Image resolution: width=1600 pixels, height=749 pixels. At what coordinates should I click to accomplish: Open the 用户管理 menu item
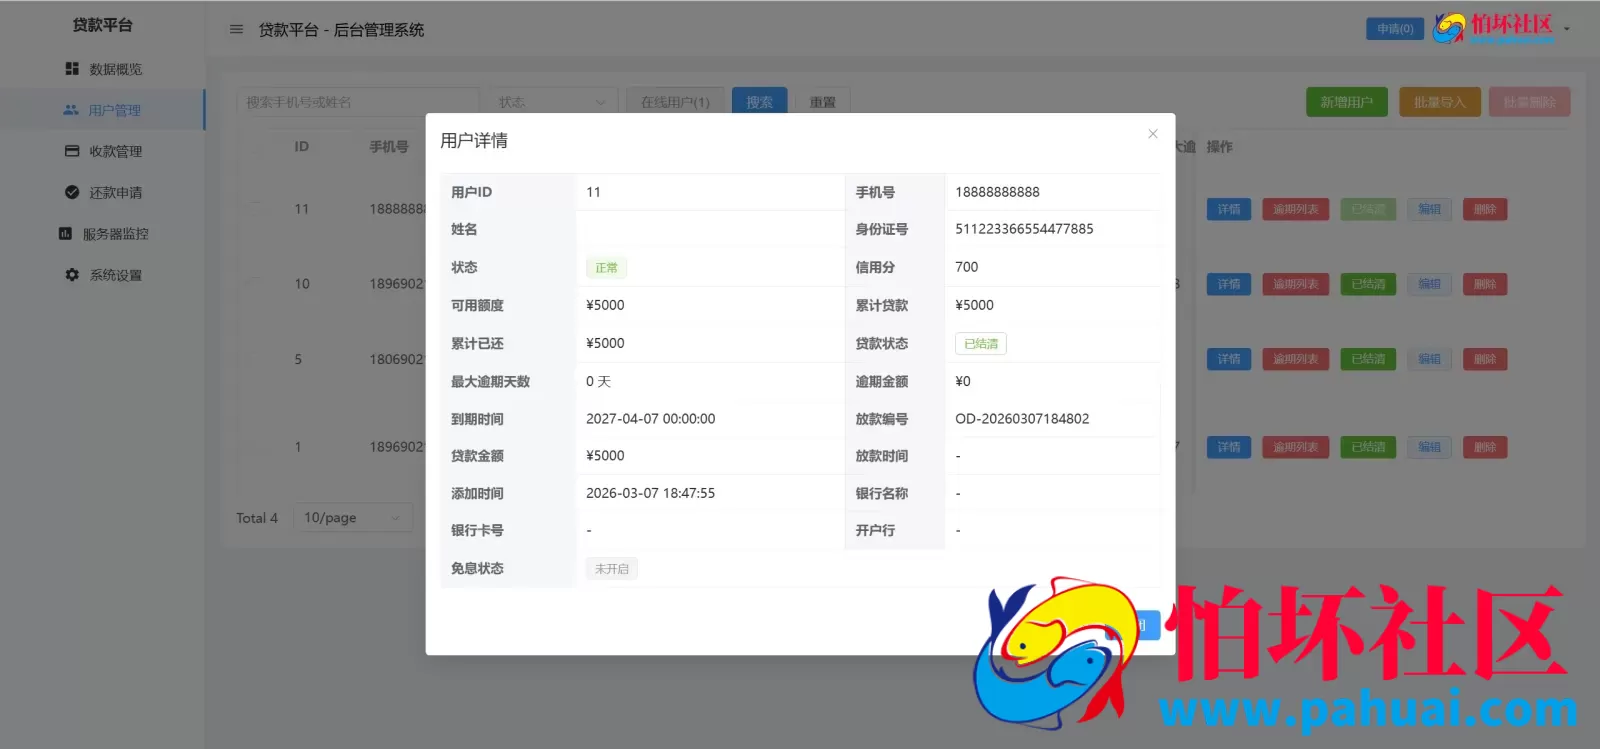pos(102,110)
